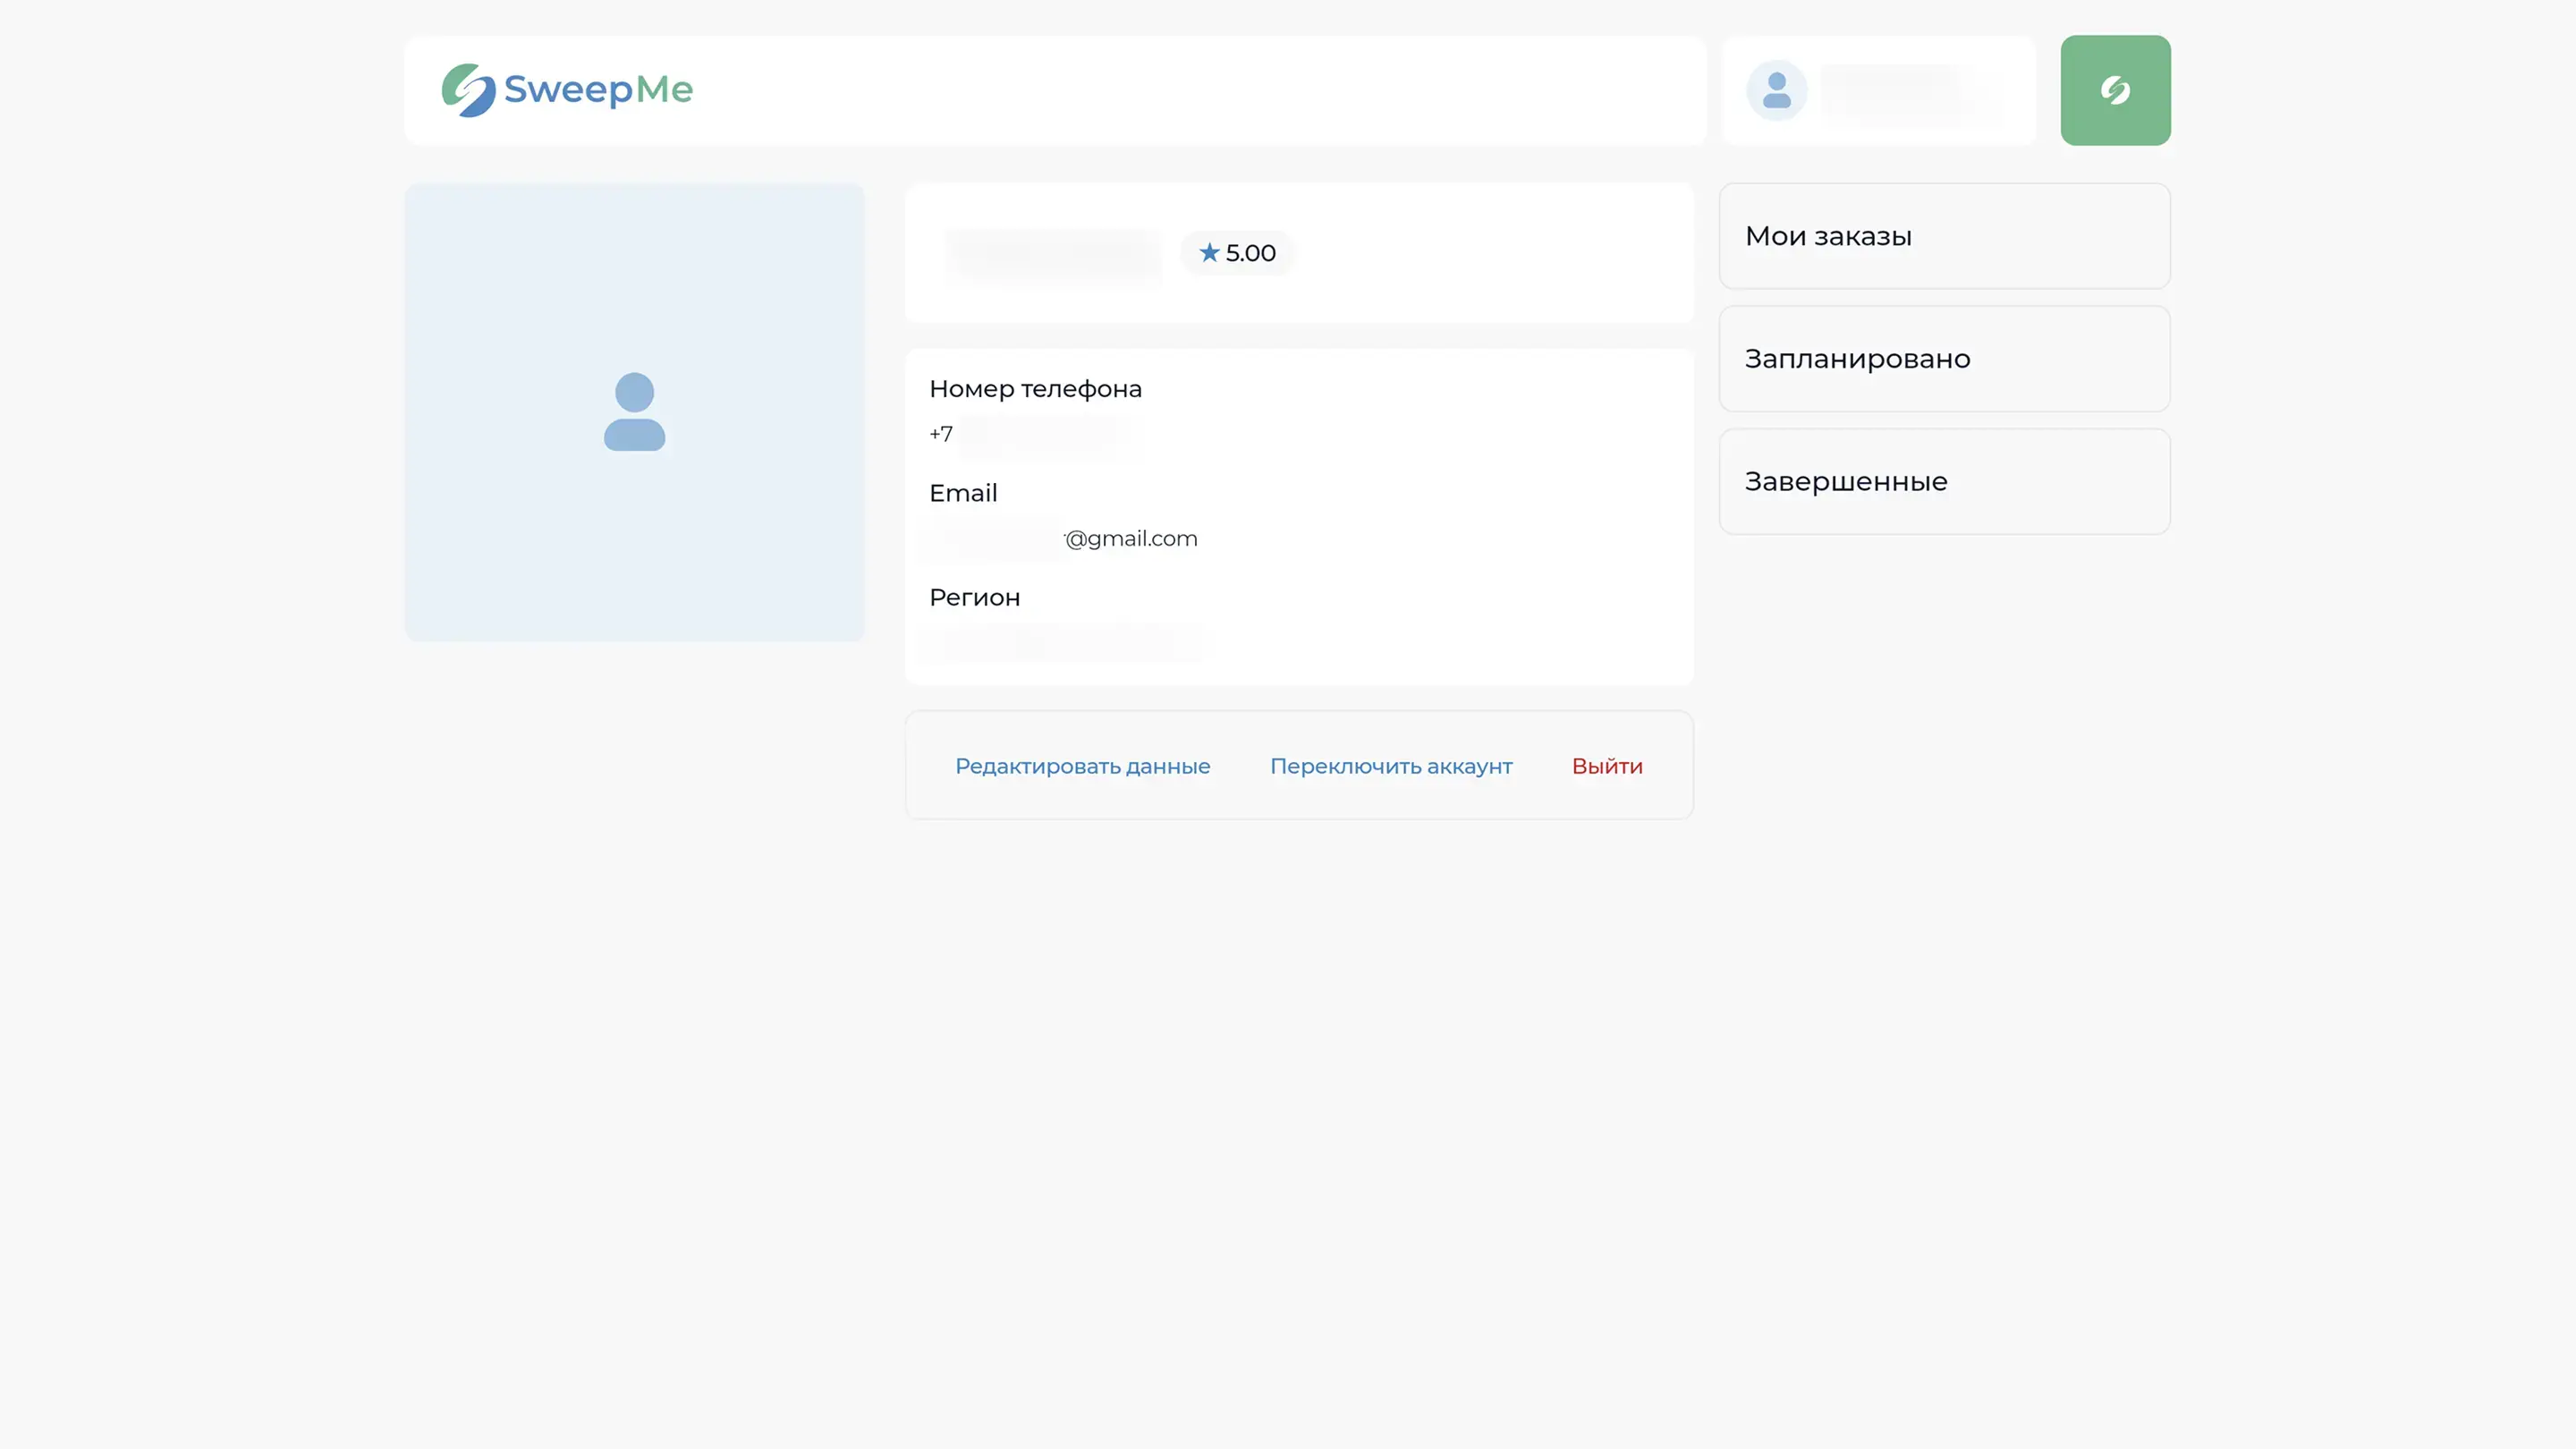The height and width of the screenshot is (1449, 2576).
Task: Click the Регион field label
Action: [974, 598]
